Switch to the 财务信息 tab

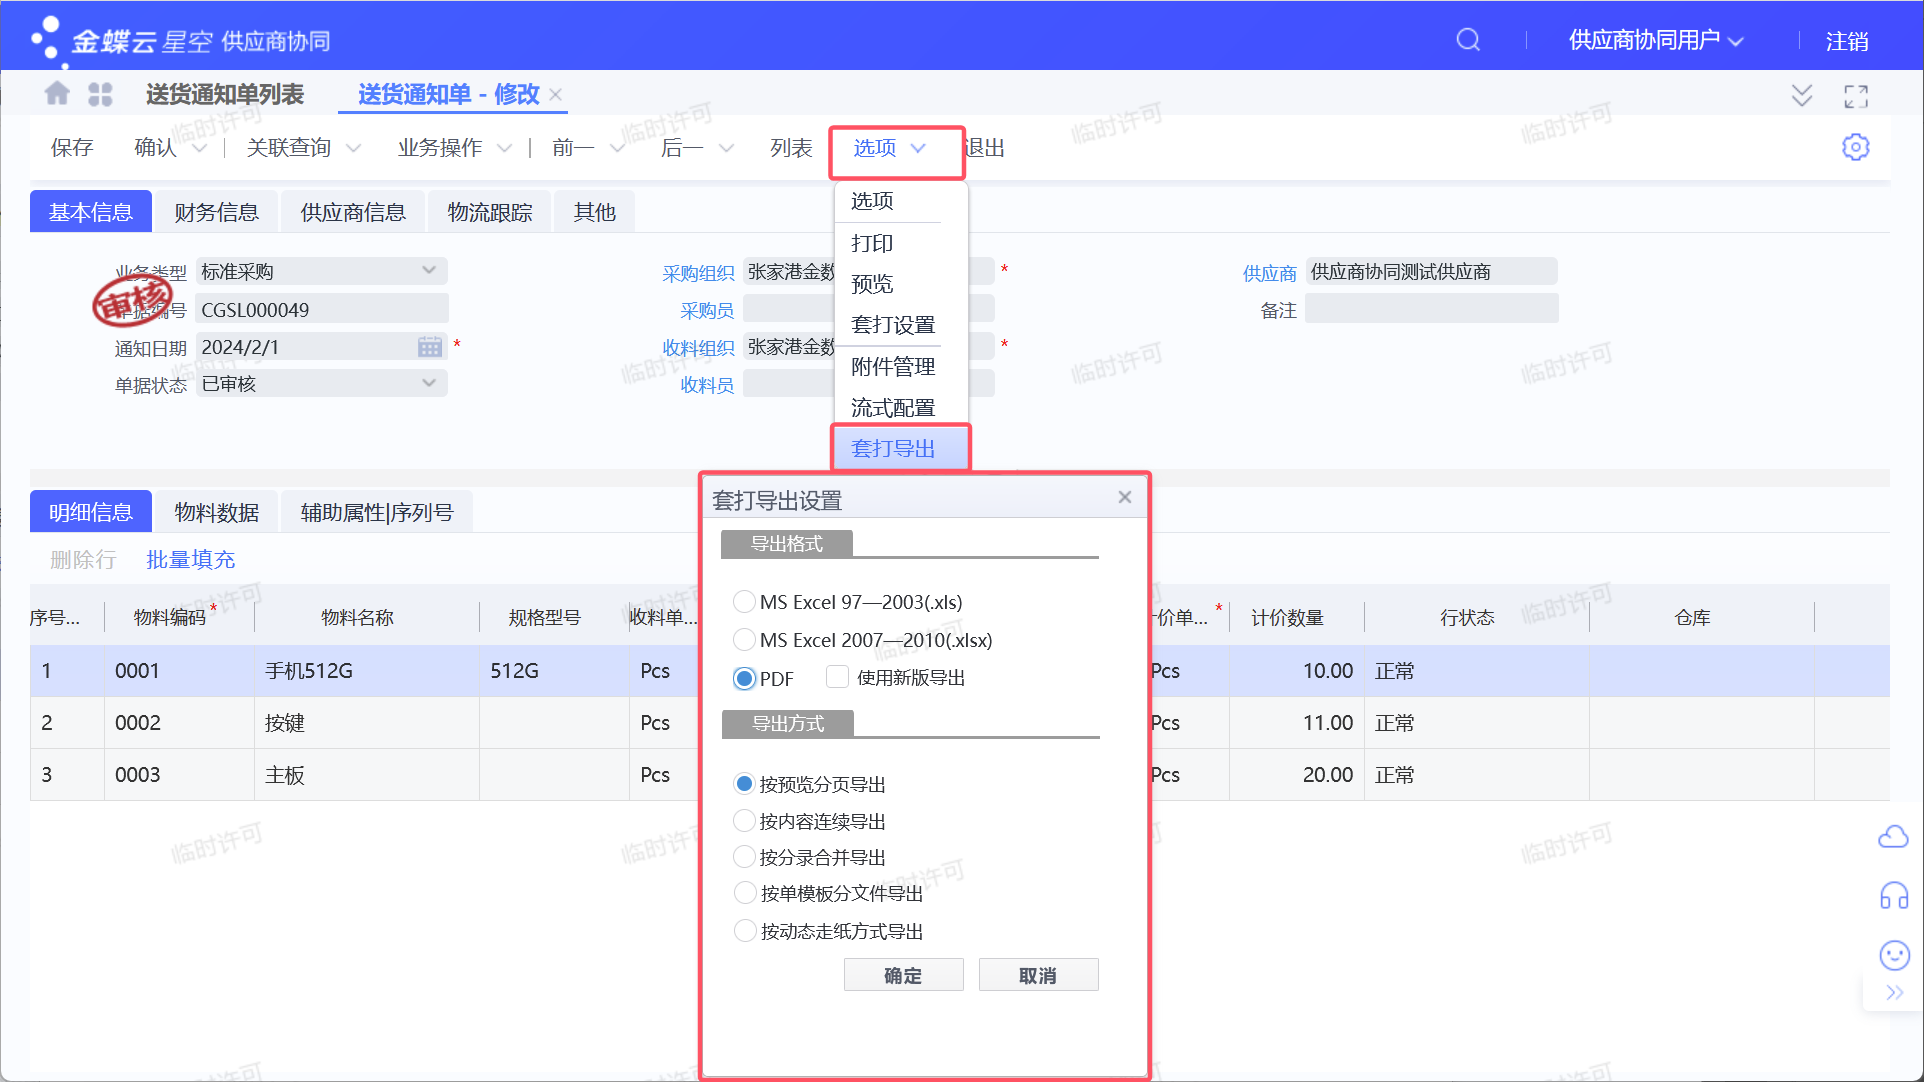(217, 212)
